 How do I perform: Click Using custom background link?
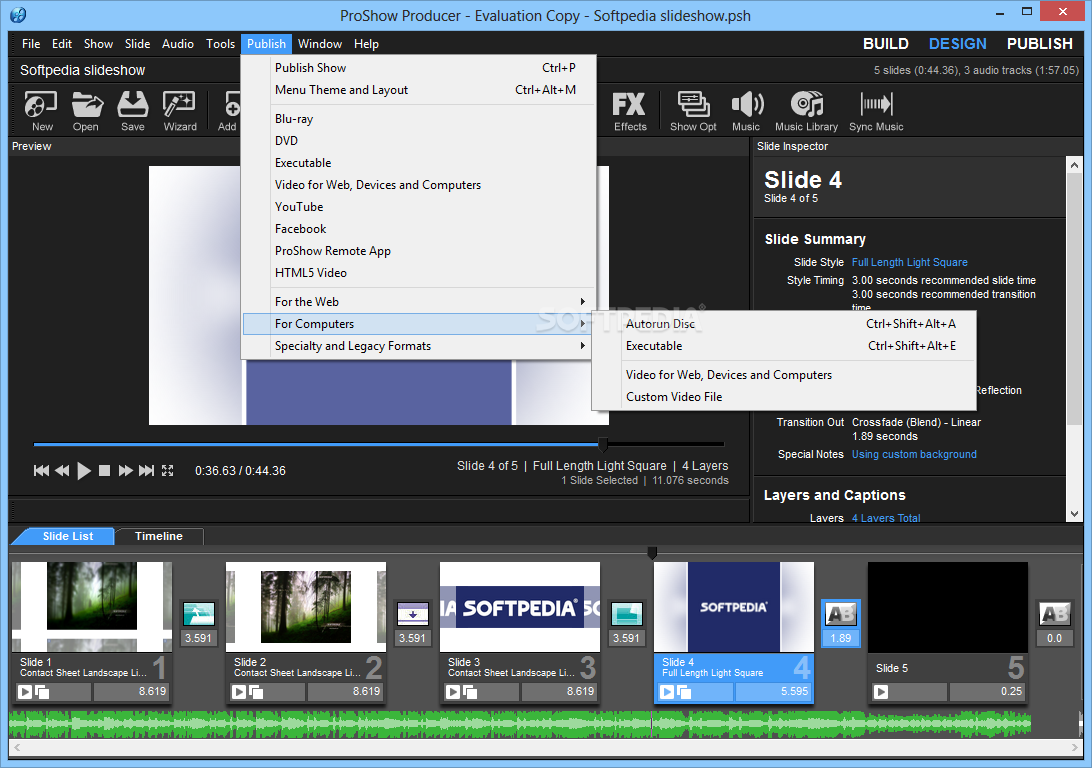pyautogui.click(x=914, y=455)
